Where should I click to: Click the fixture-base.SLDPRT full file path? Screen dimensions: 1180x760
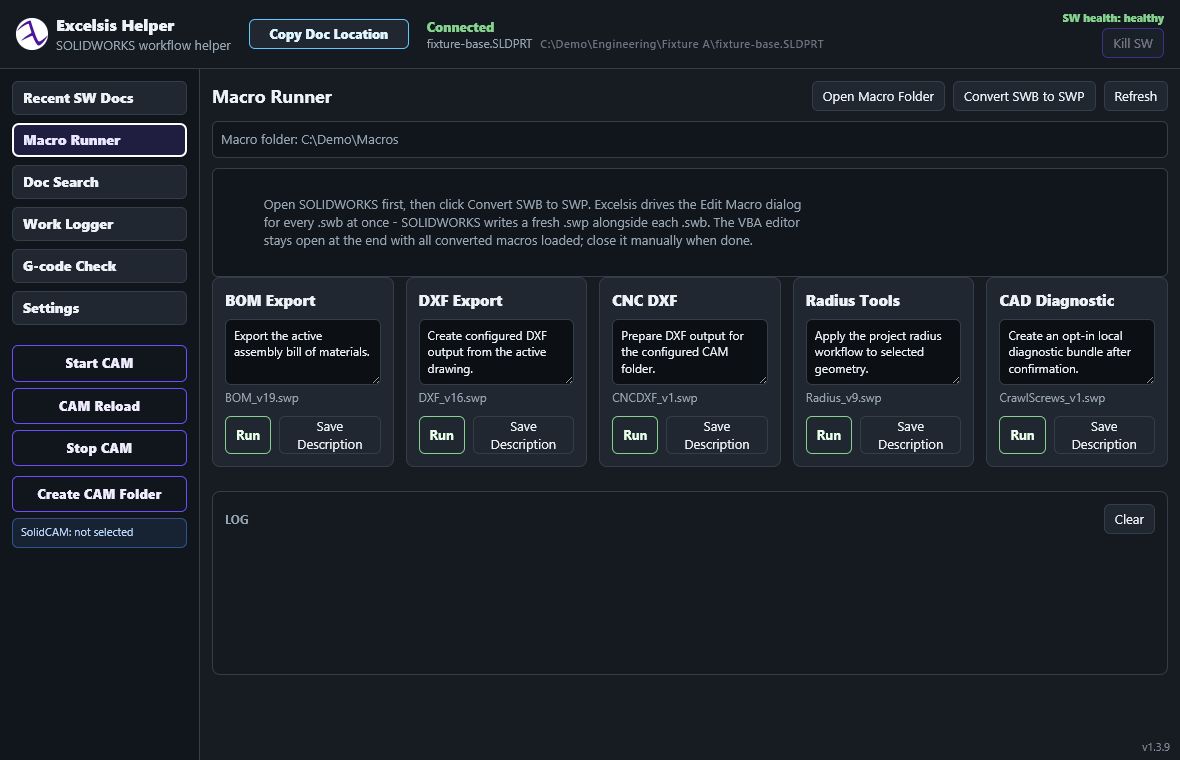click(682, 44)
